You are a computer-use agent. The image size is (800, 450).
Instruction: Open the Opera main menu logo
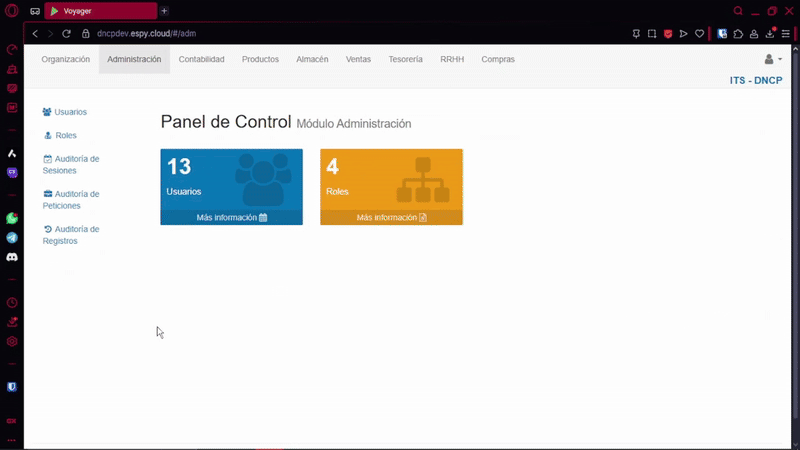[x=12, y=11]
